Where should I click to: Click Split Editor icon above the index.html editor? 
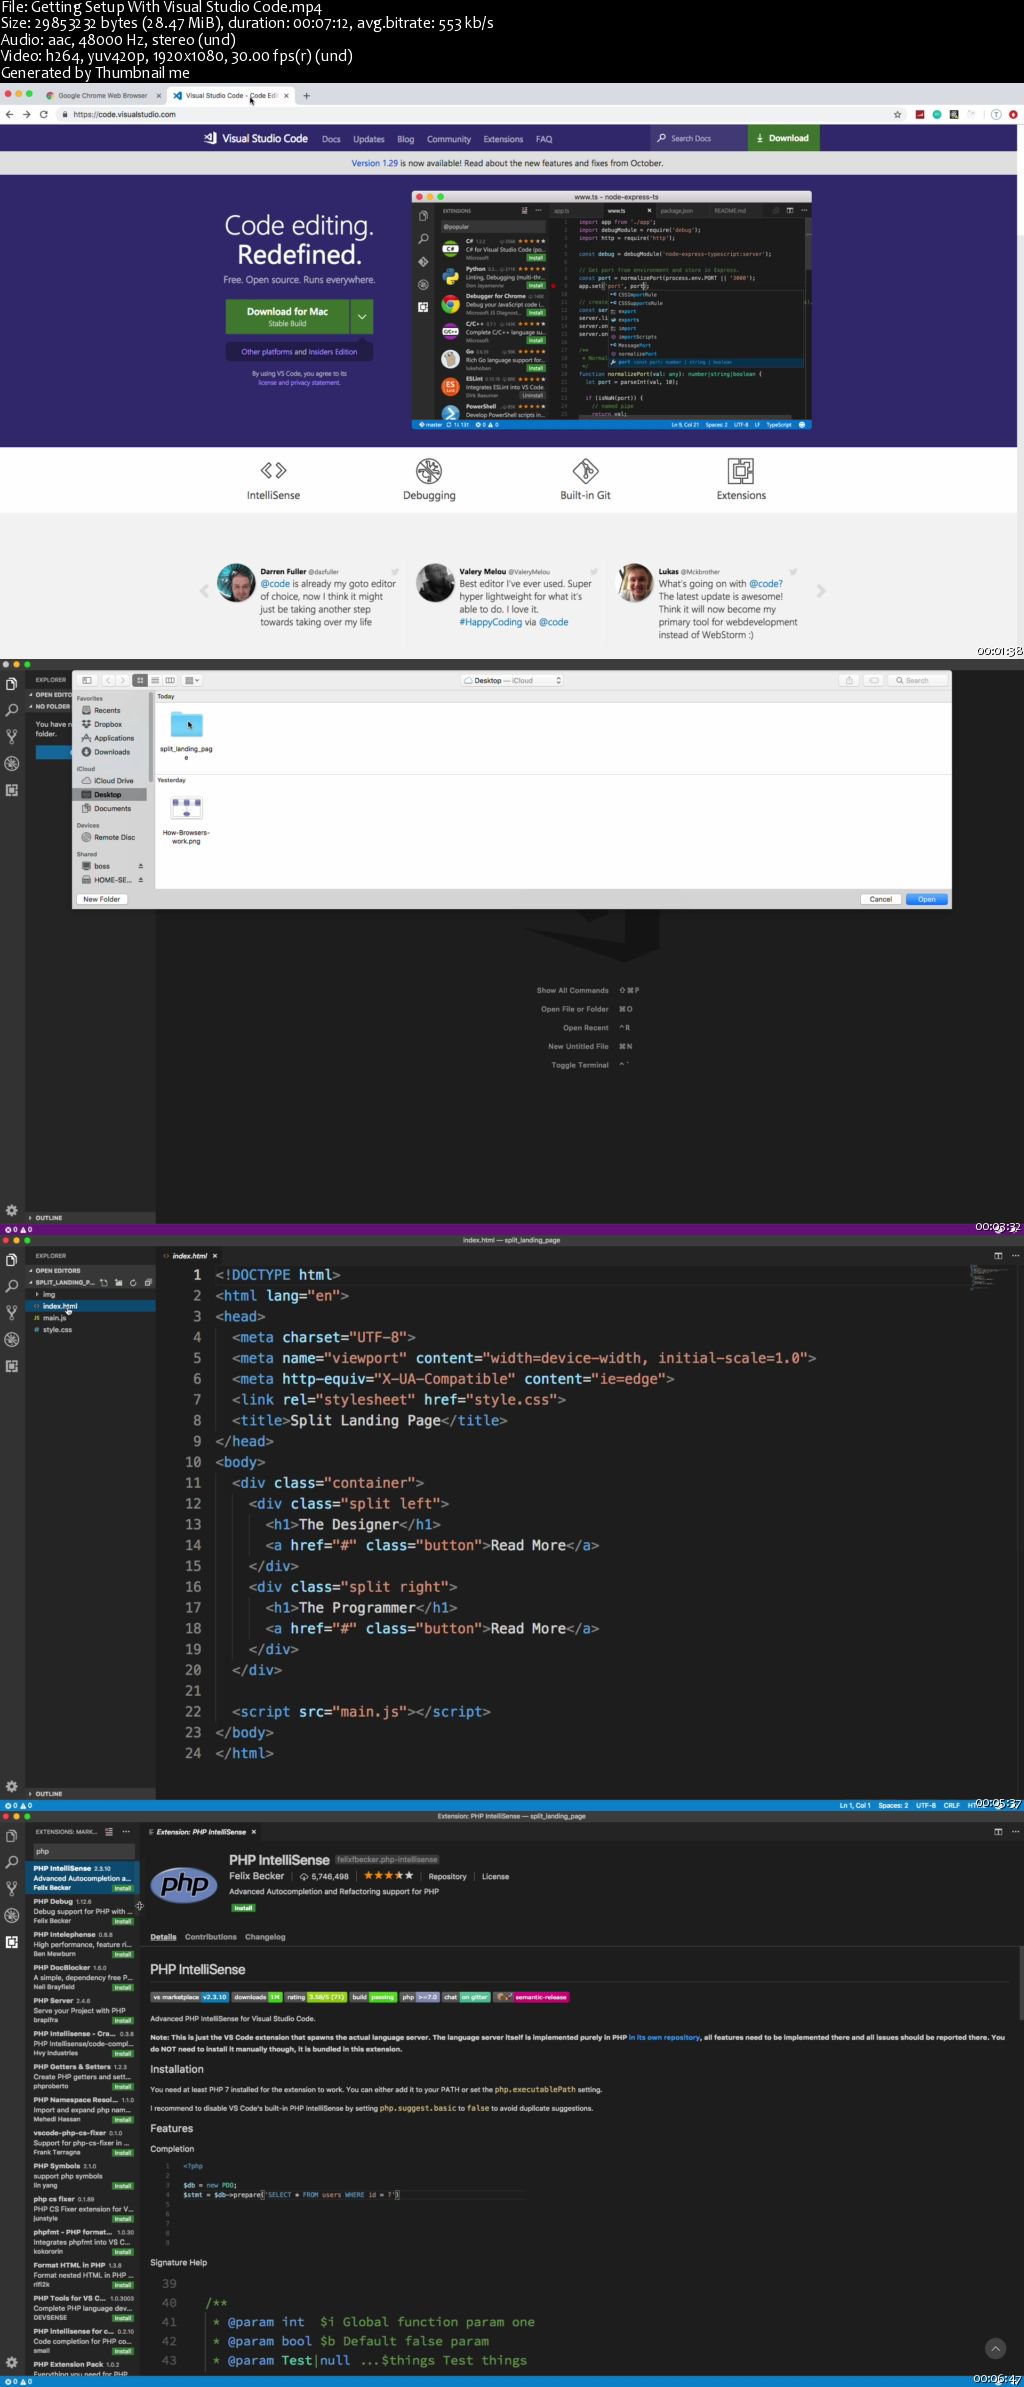coord(998,1255)
